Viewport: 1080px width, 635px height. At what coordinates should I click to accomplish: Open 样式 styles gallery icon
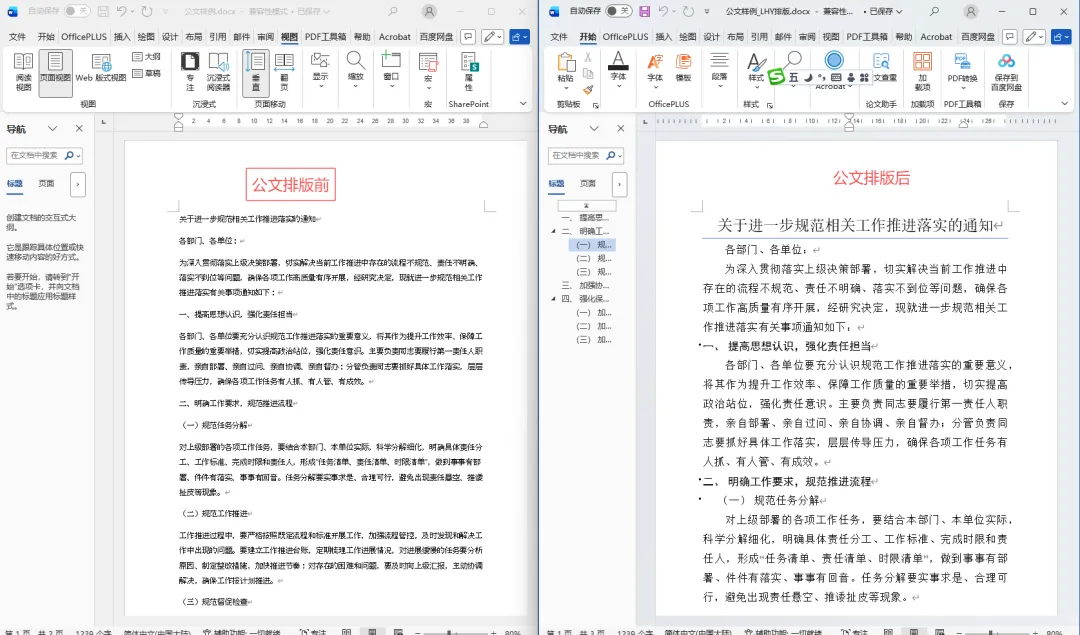(x=756, y=69)
